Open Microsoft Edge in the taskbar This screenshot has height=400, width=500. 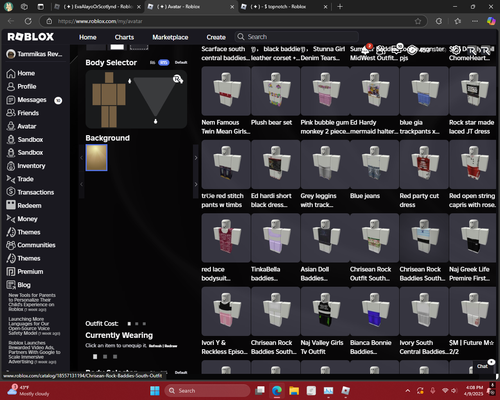277,390
